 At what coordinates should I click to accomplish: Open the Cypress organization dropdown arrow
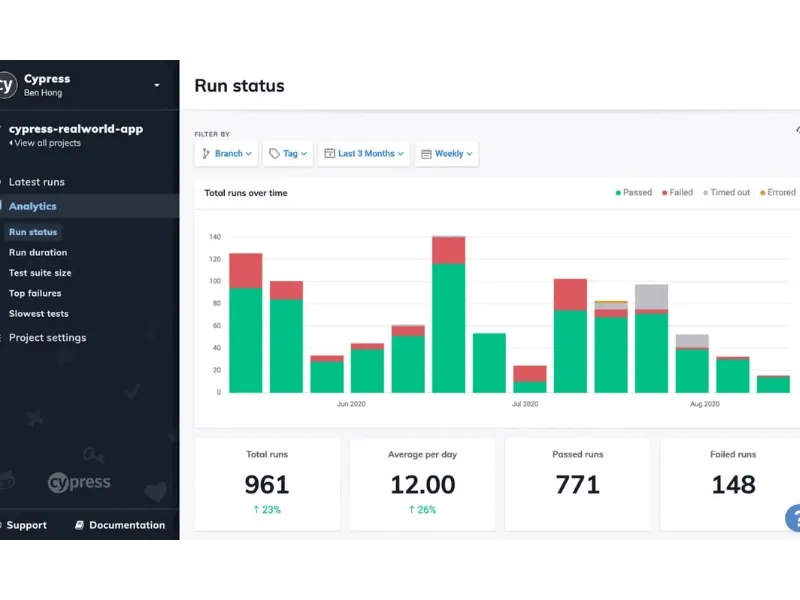(157, 85)
